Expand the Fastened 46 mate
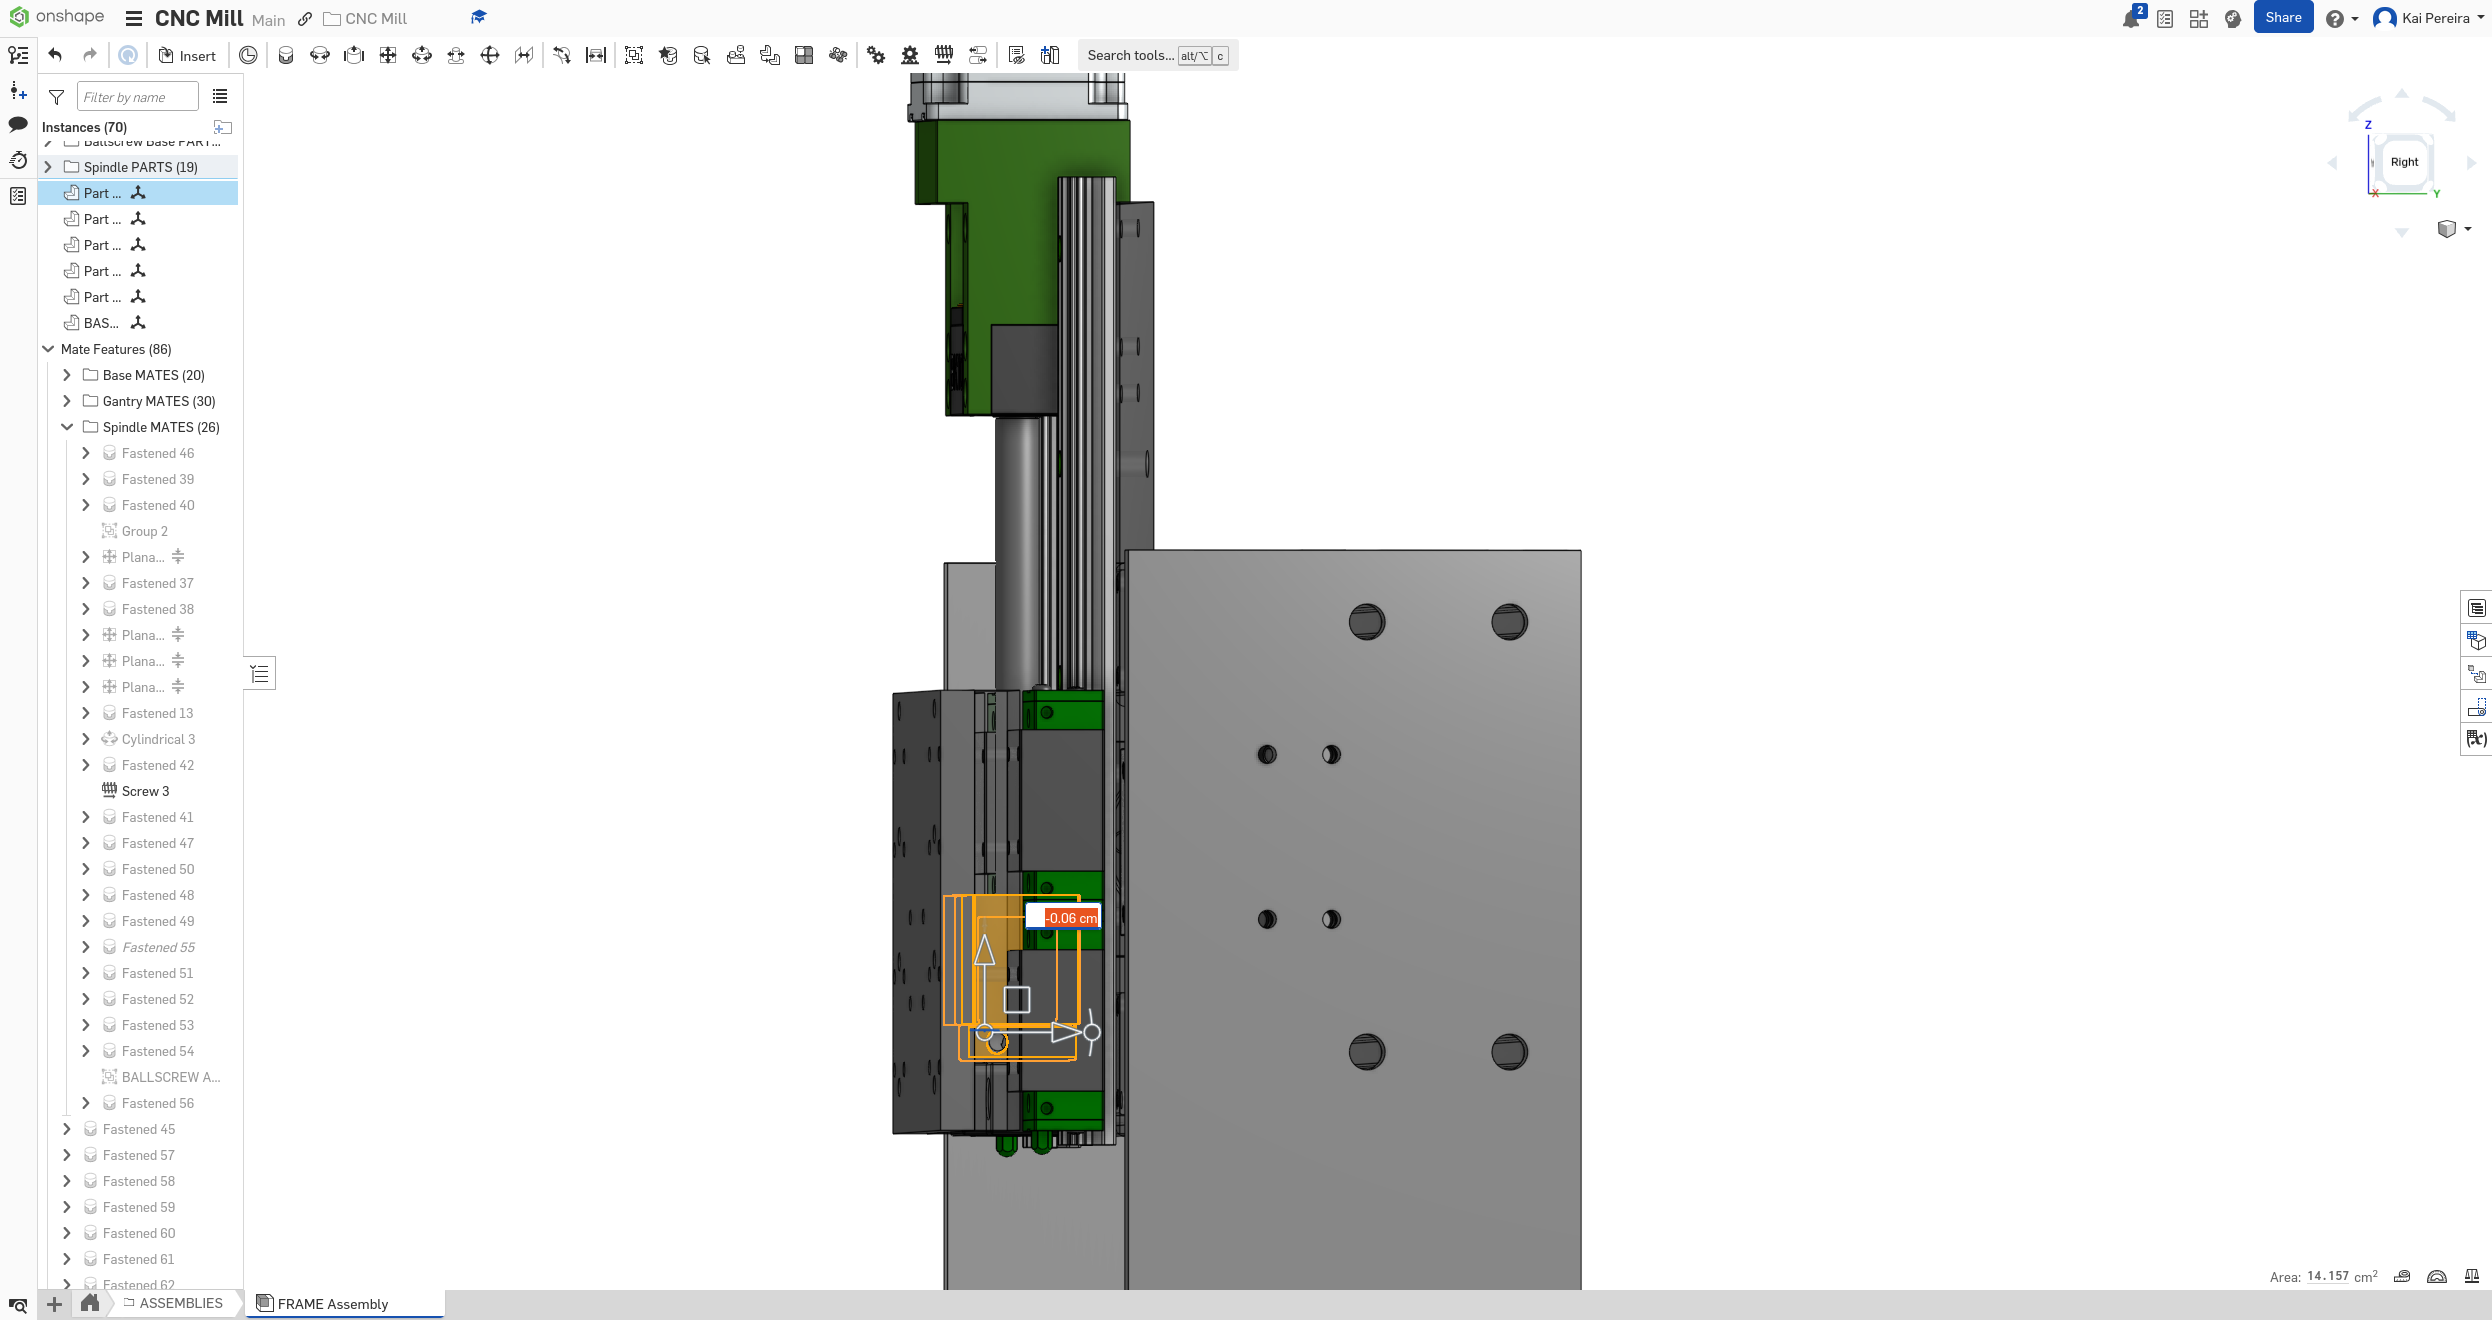This screenshot has height=1320, width=2492. (85, 453)
